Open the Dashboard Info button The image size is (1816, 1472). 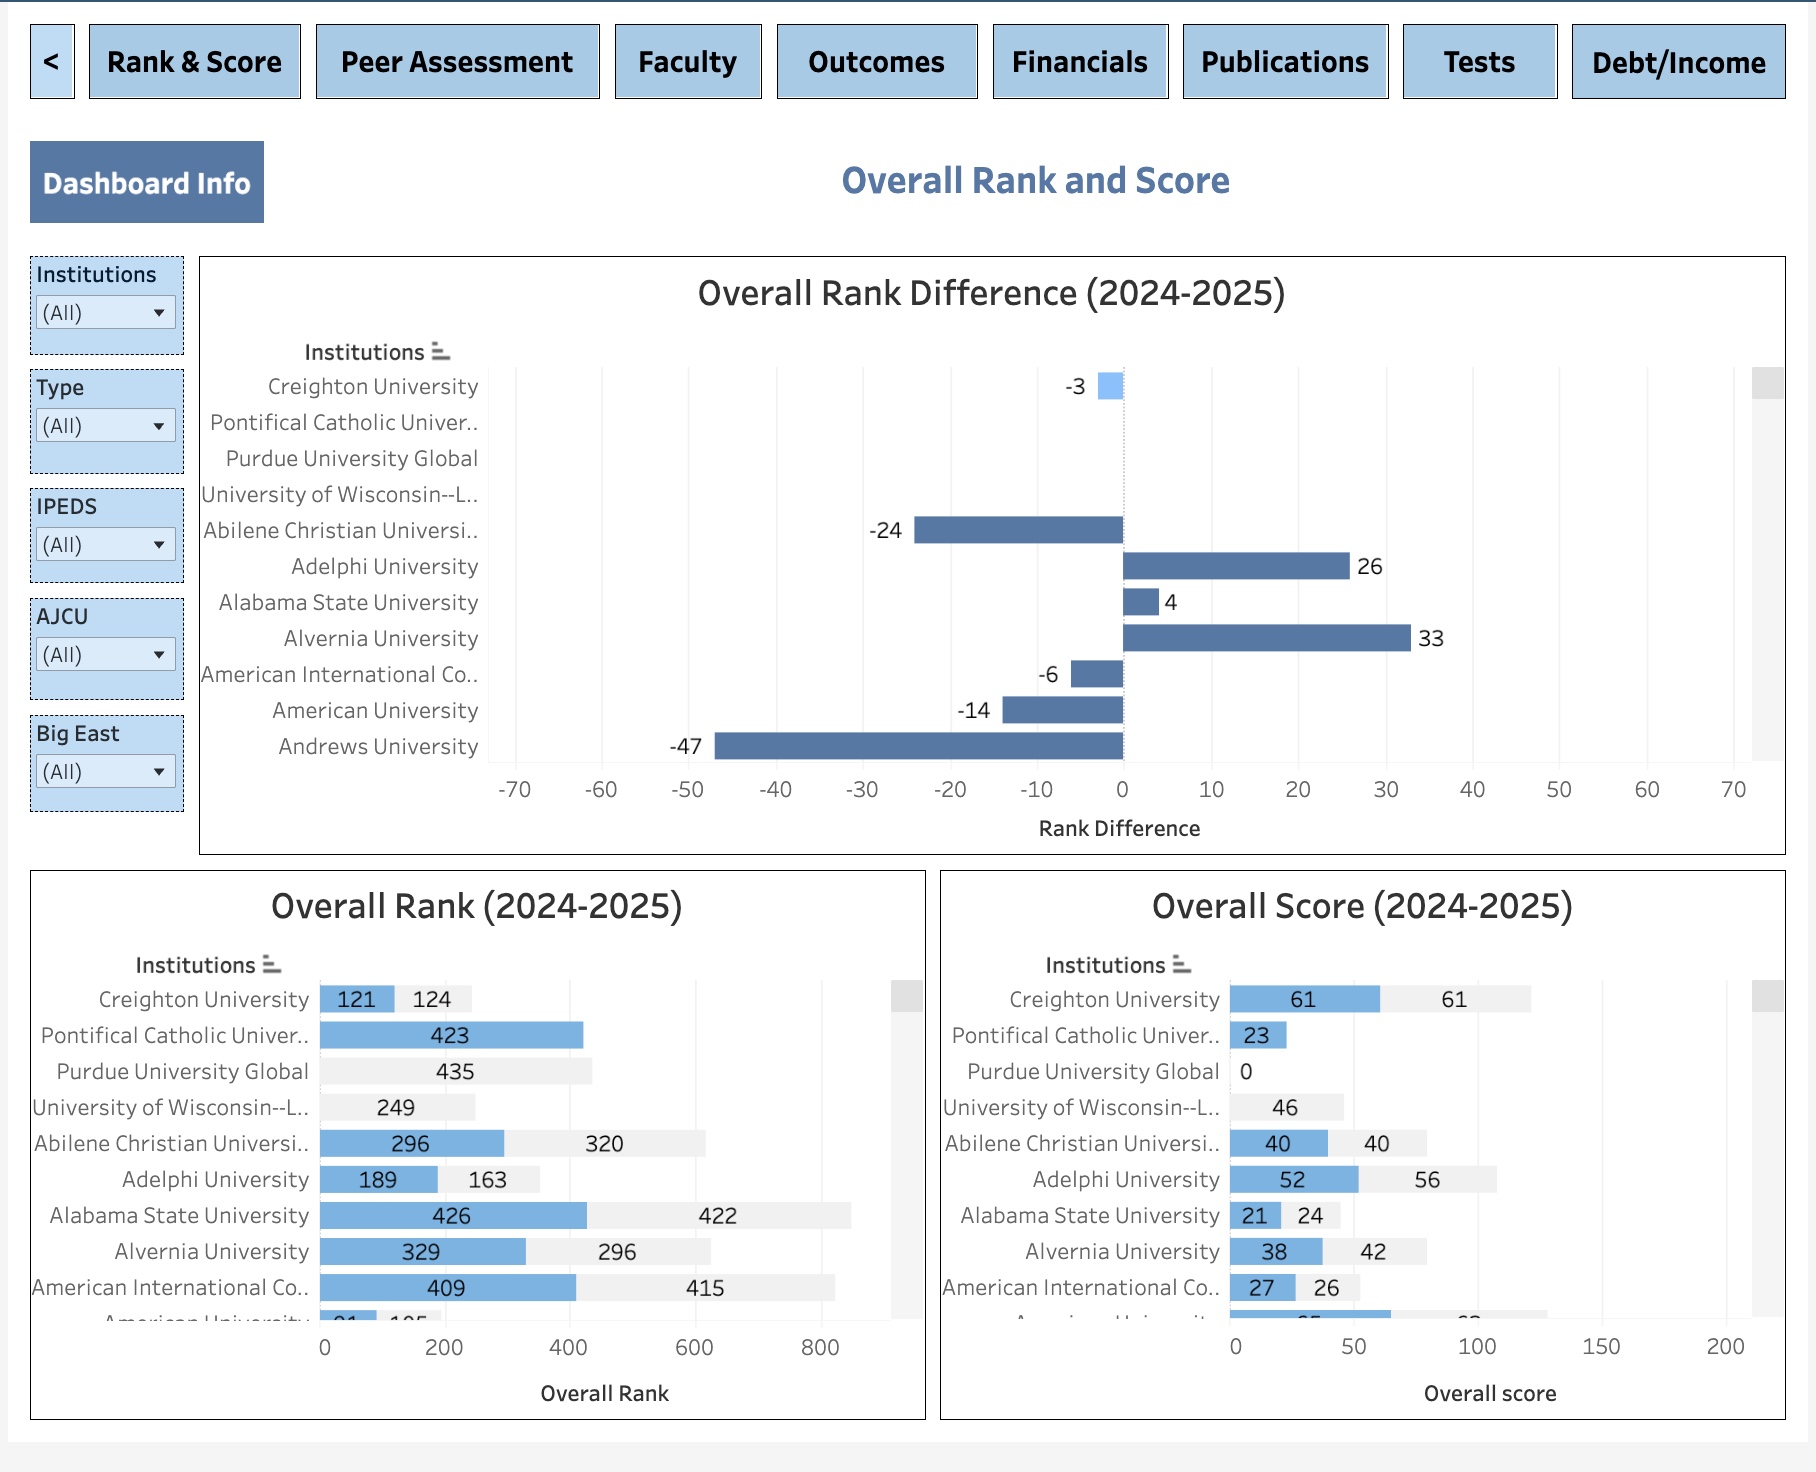[147, 182]
